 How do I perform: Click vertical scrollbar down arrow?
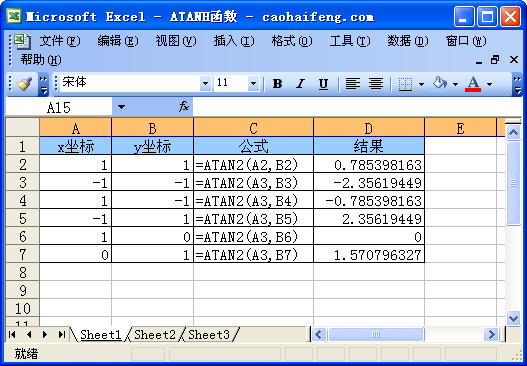pos(513,318)
